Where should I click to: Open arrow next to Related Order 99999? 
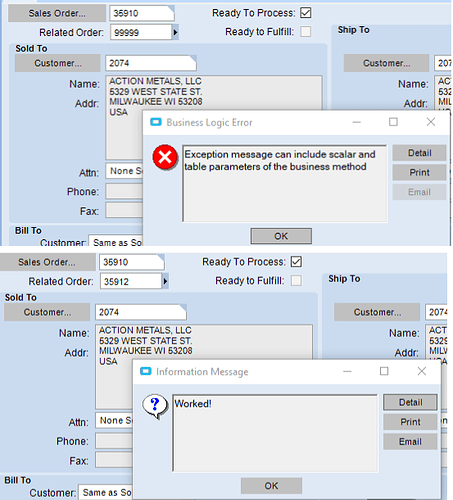(x=175, y=32)
